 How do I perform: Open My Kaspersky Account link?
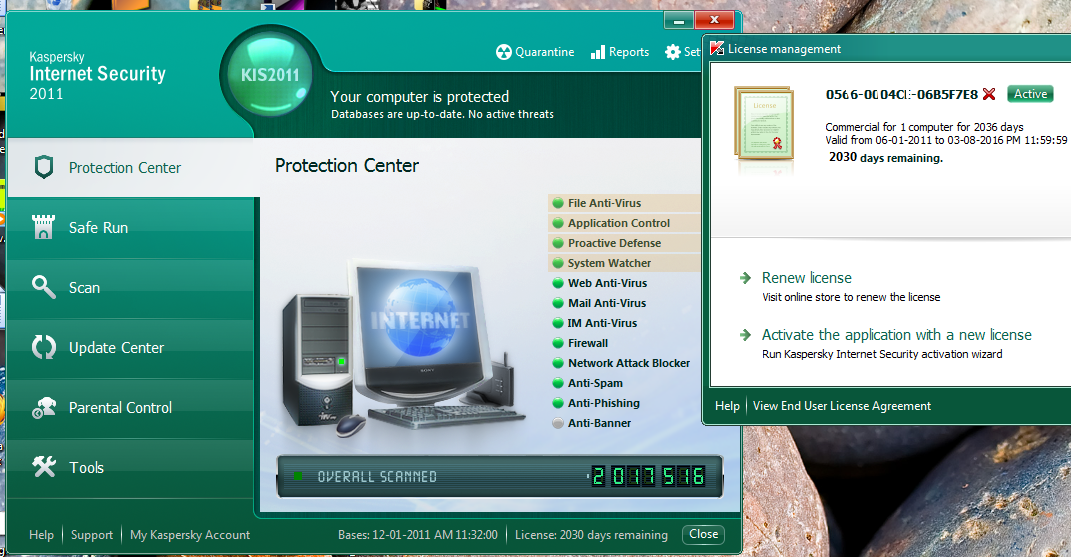click(x=190, y=535)
